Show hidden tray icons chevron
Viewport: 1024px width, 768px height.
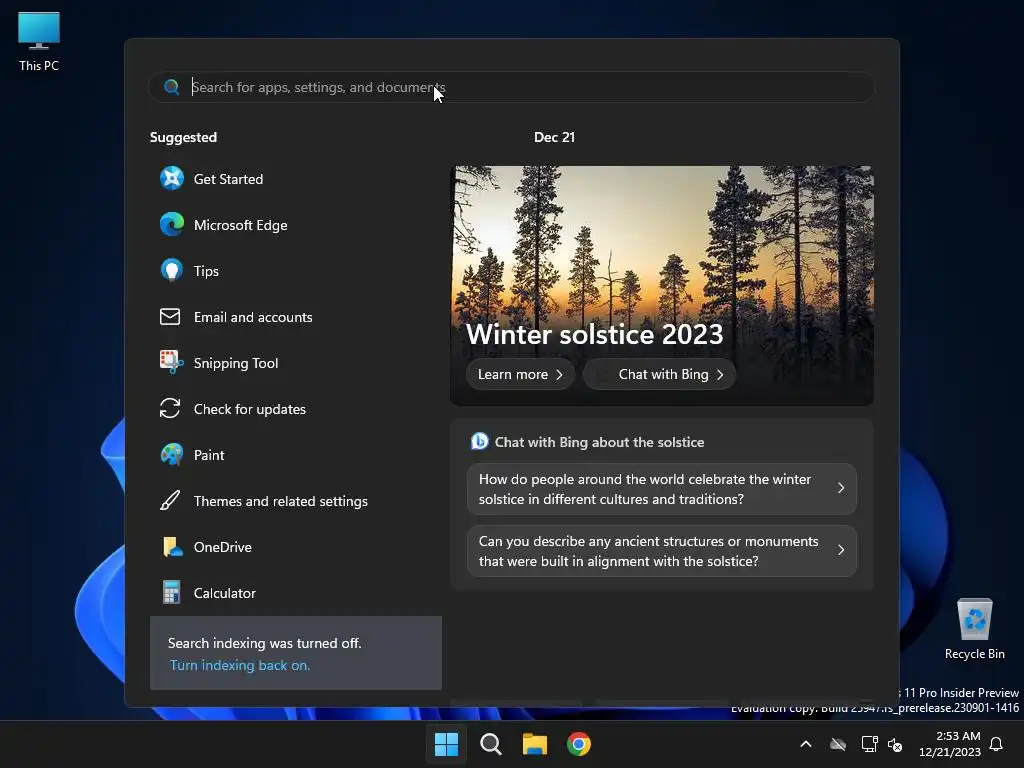click(x=806, y=744)
